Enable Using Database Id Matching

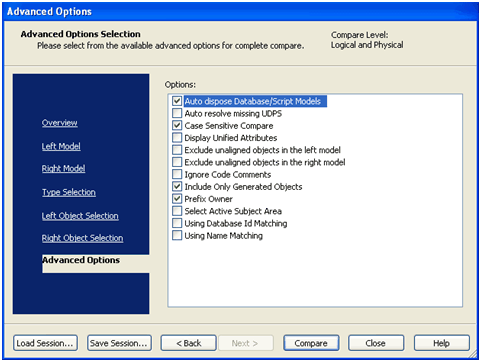177,223
